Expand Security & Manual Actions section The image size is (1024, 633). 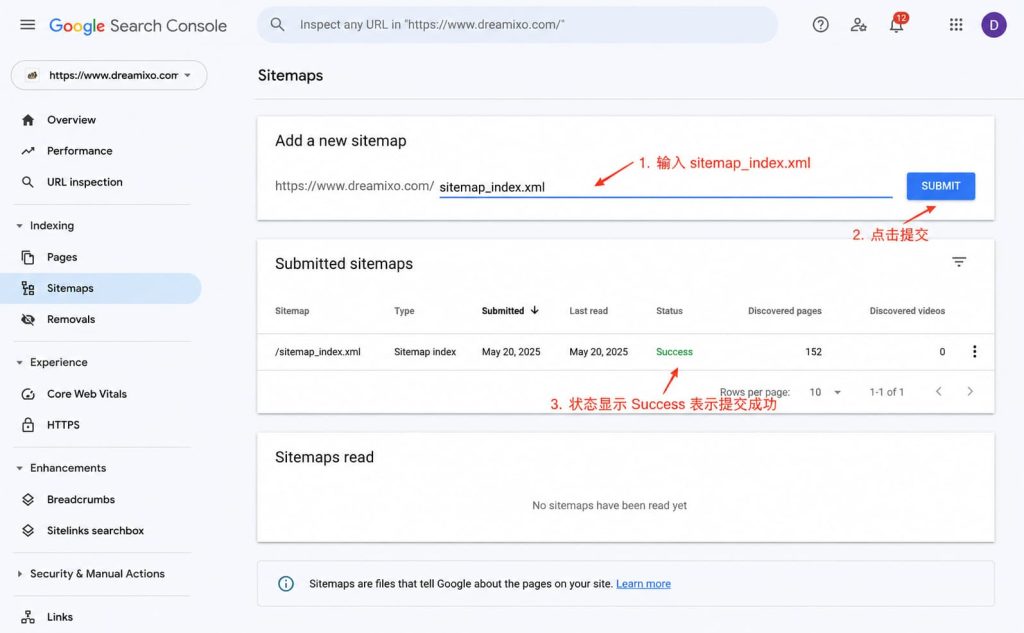[20, 574]
